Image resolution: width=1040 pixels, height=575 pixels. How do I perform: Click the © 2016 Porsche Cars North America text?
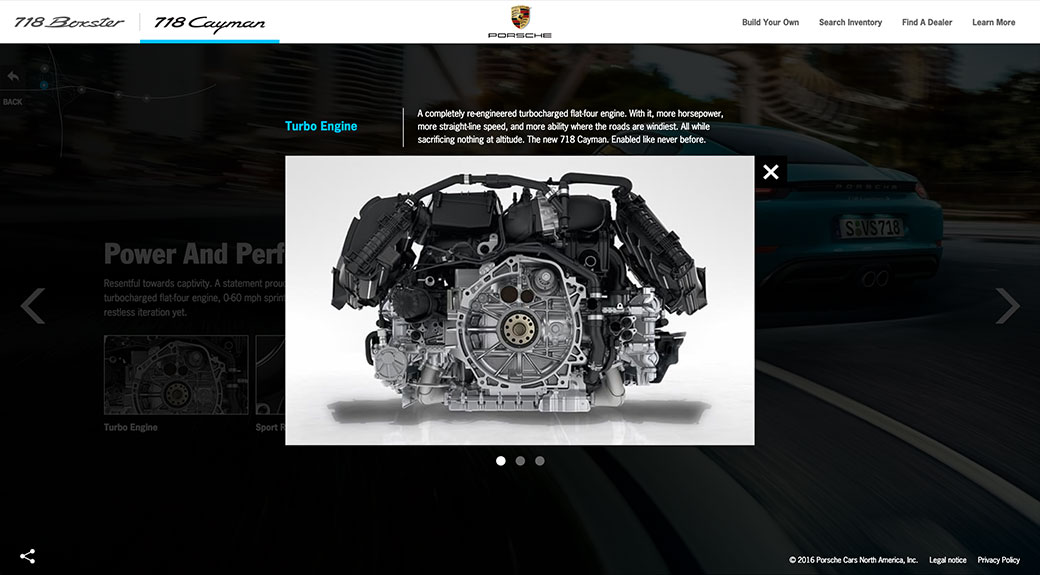point(854,560)
